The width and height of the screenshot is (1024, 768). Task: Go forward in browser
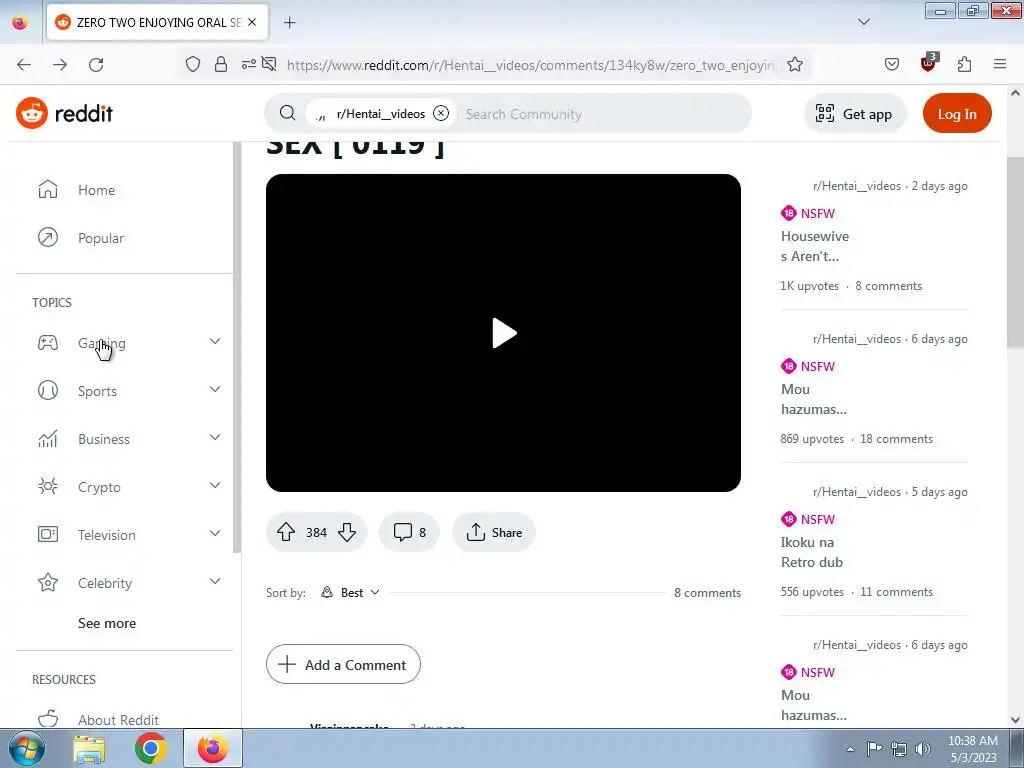tap(60, 64)
